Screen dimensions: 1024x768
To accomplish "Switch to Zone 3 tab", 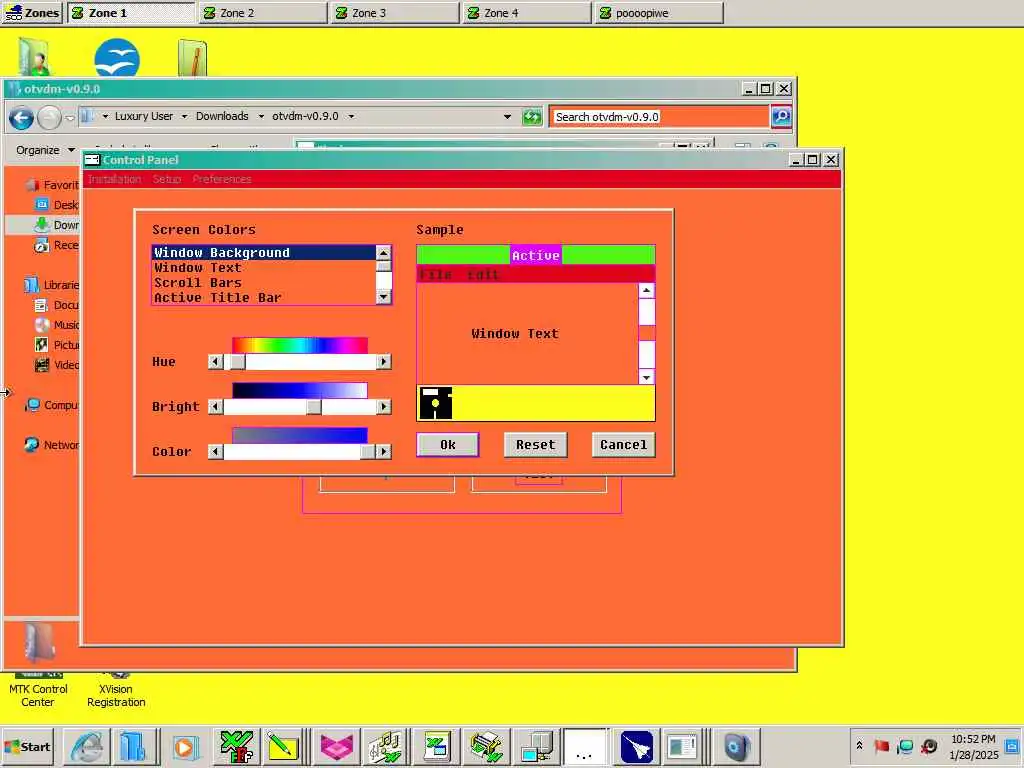I will [x=394, y=12].
